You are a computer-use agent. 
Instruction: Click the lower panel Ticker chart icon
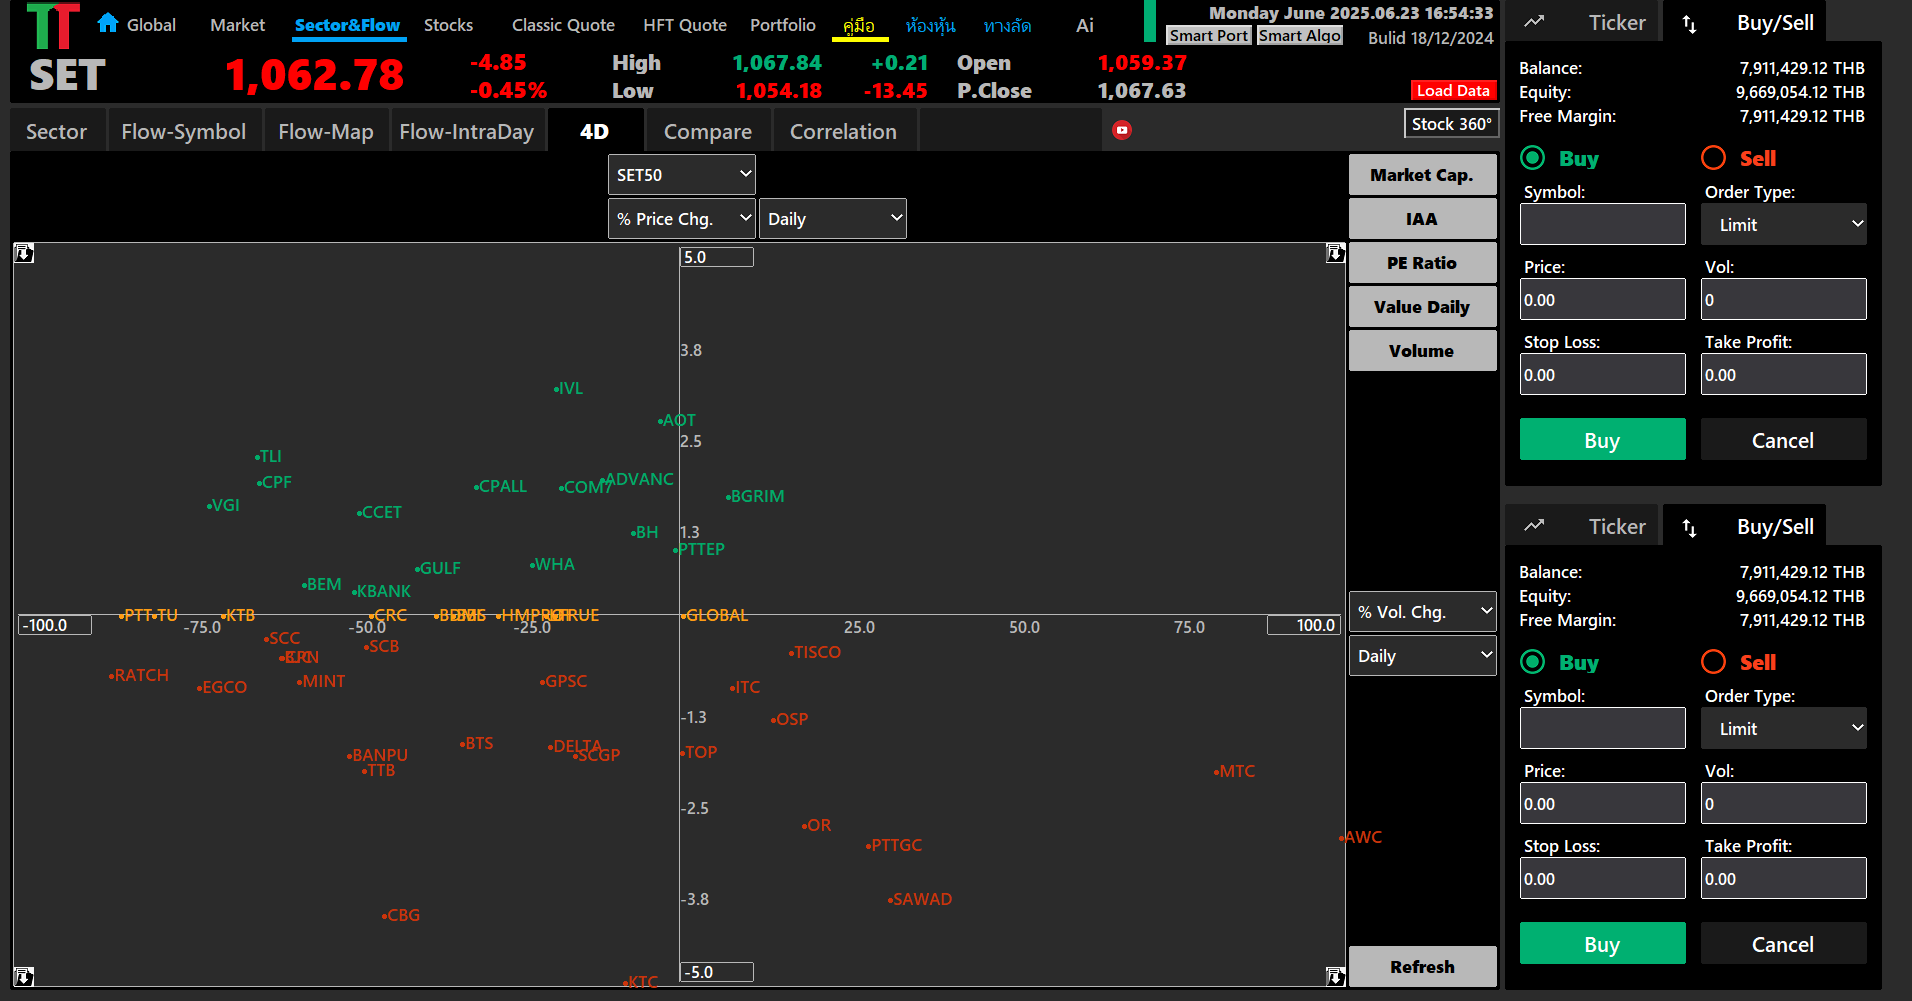point(1534,526)
